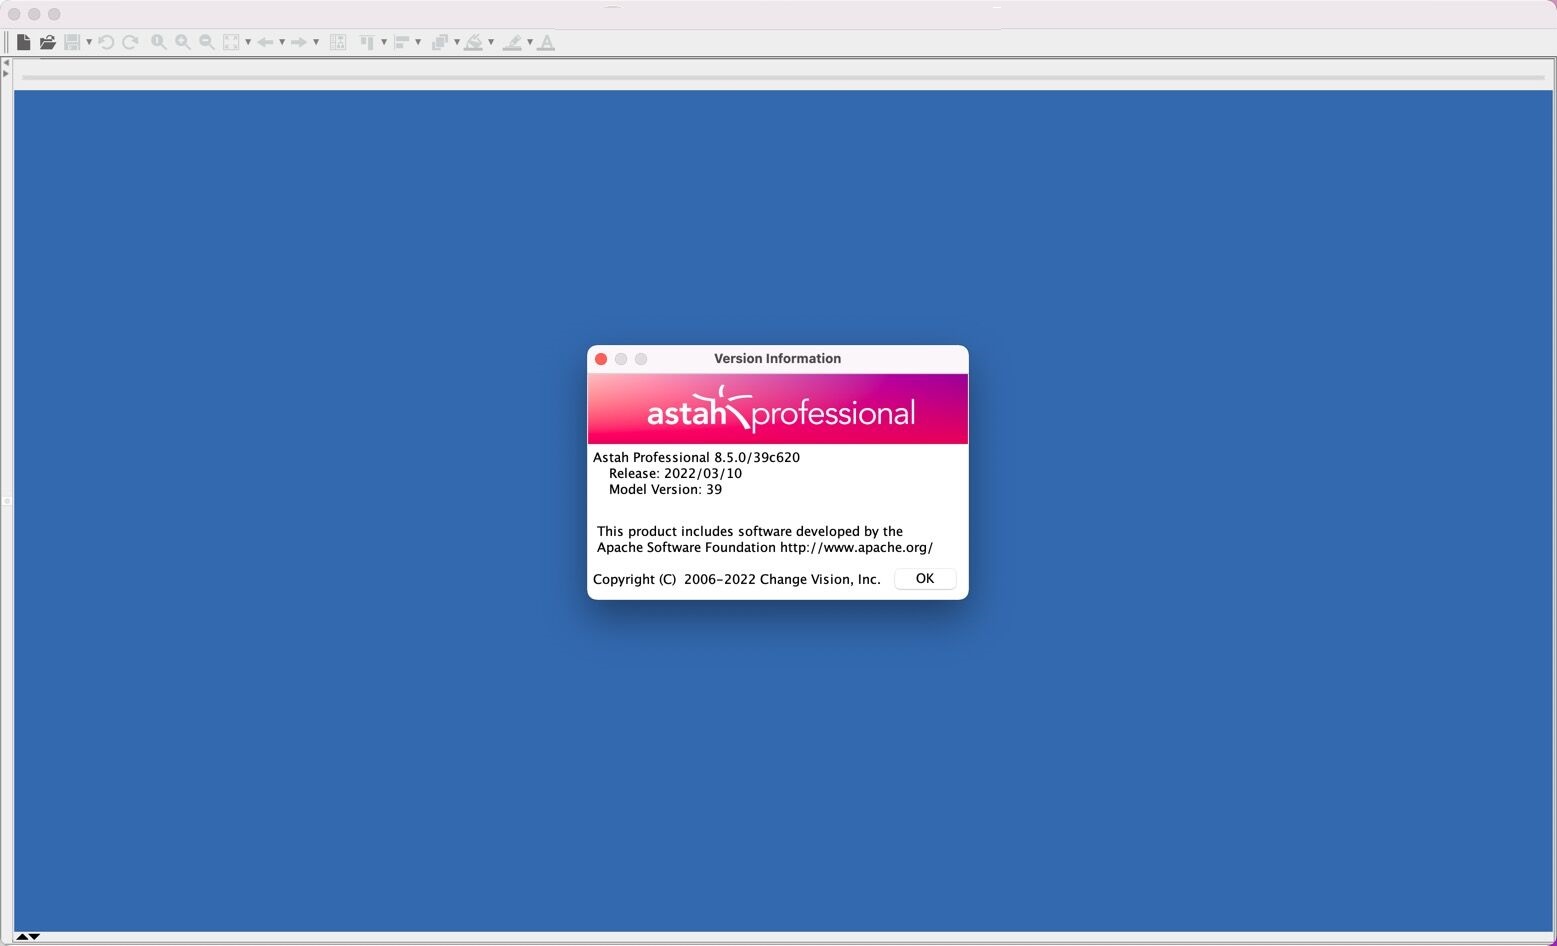Open the stacking order dropdown arrow
1557x946 pixels.
(457, 42)
